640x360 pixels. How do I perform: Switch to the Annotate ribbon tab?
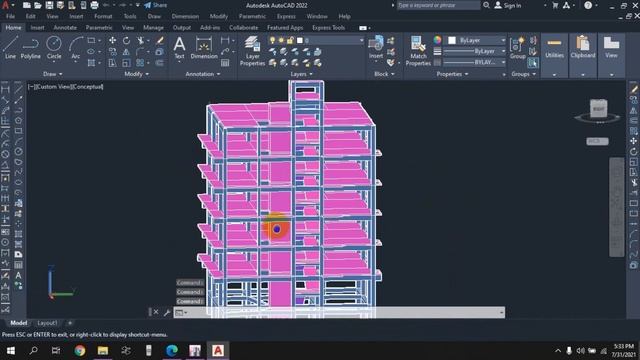65,27
